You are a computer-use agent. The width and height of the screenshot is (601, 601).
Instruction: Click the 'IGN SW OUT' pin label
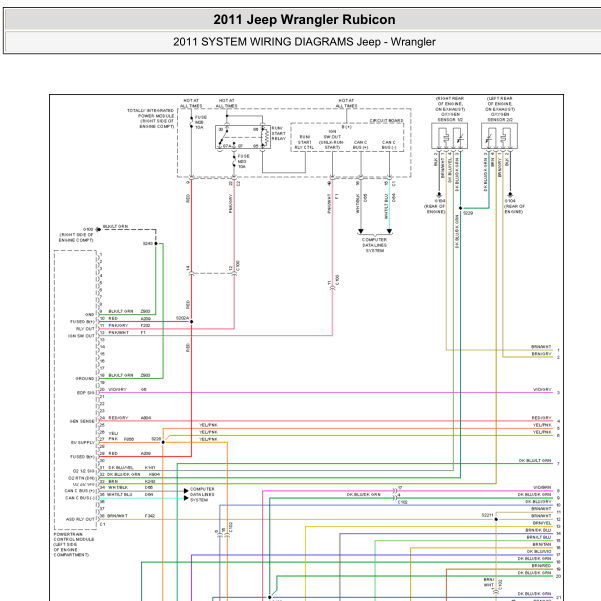[x=81, y=336]
